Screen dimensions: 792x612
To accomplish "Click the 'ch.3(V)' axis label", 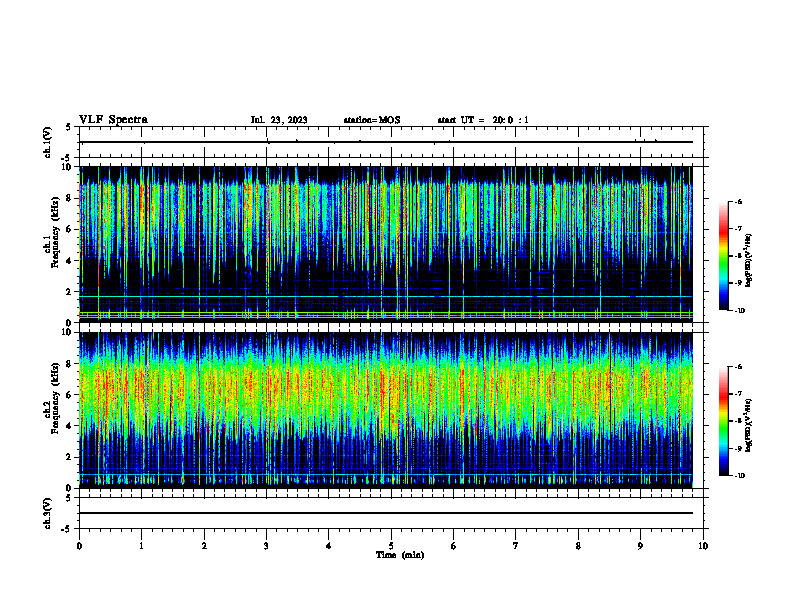I will (48, 513).
